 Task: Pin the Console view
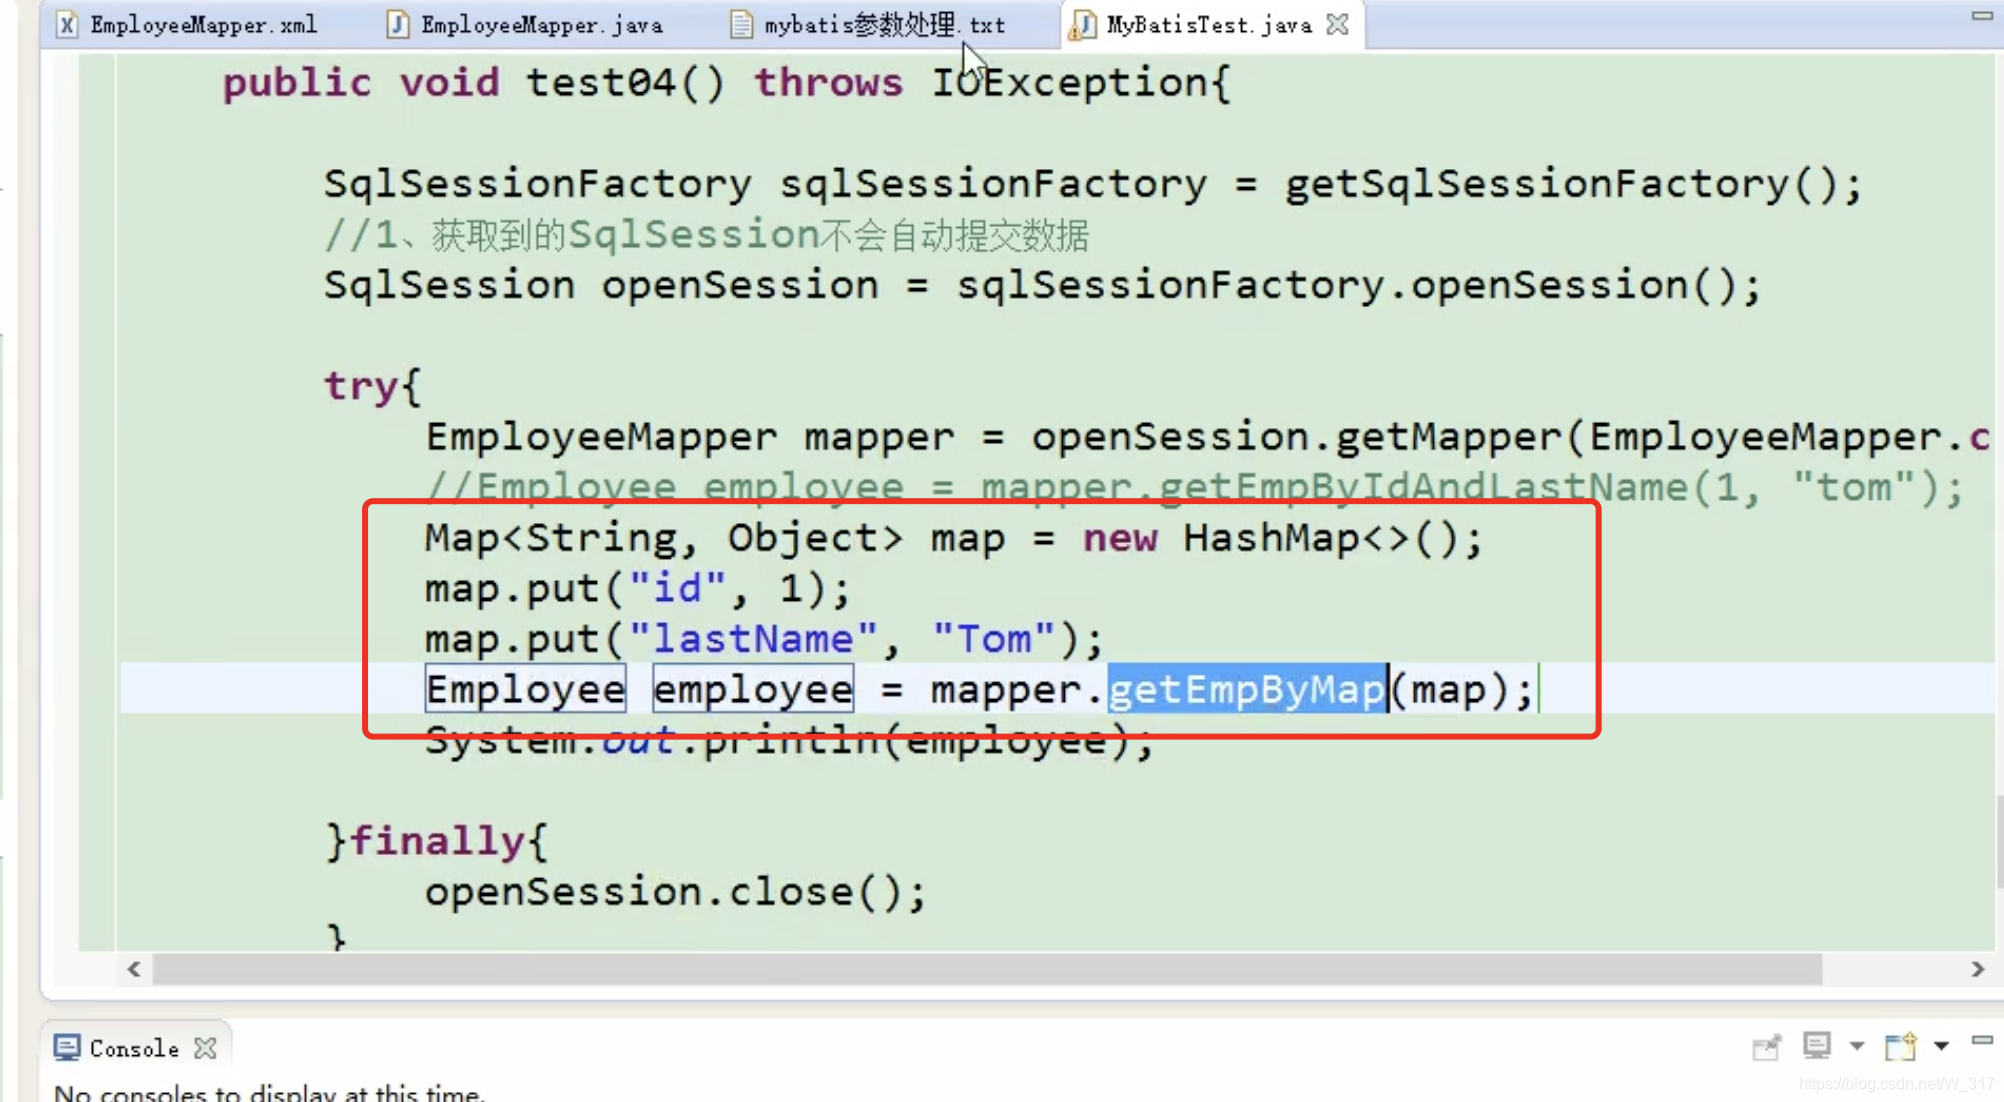click(1766, 1047)
